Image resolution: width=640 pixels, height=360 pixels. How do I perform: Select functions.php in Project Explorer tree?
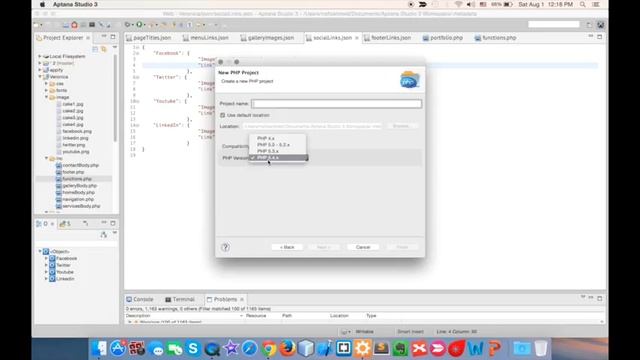[x=73, y=179]
